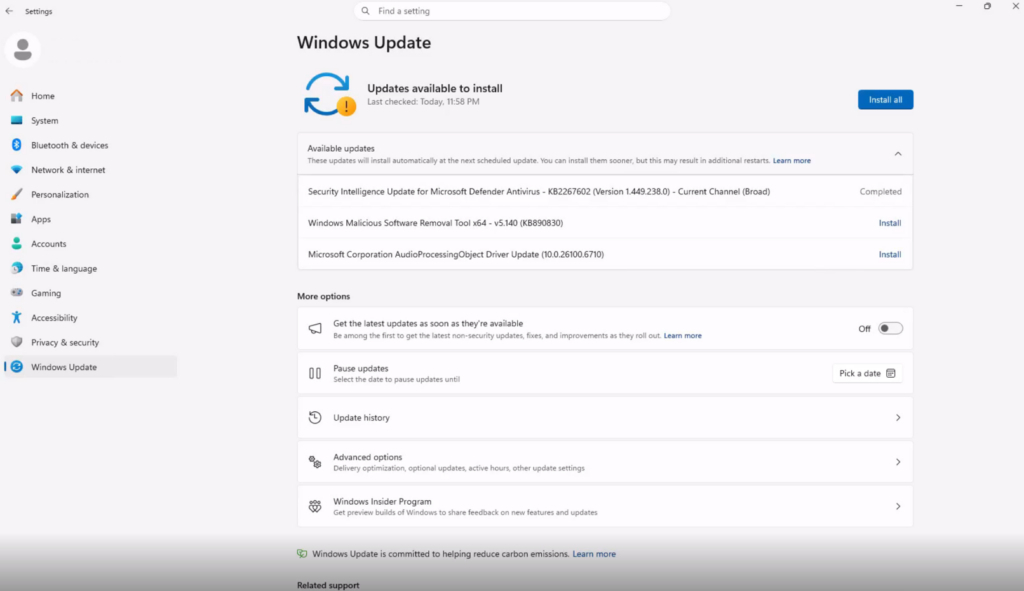Click the Accounts people icon
Image resolution: width=1024 pixels, height=591 pixels.
coord(18,243)
